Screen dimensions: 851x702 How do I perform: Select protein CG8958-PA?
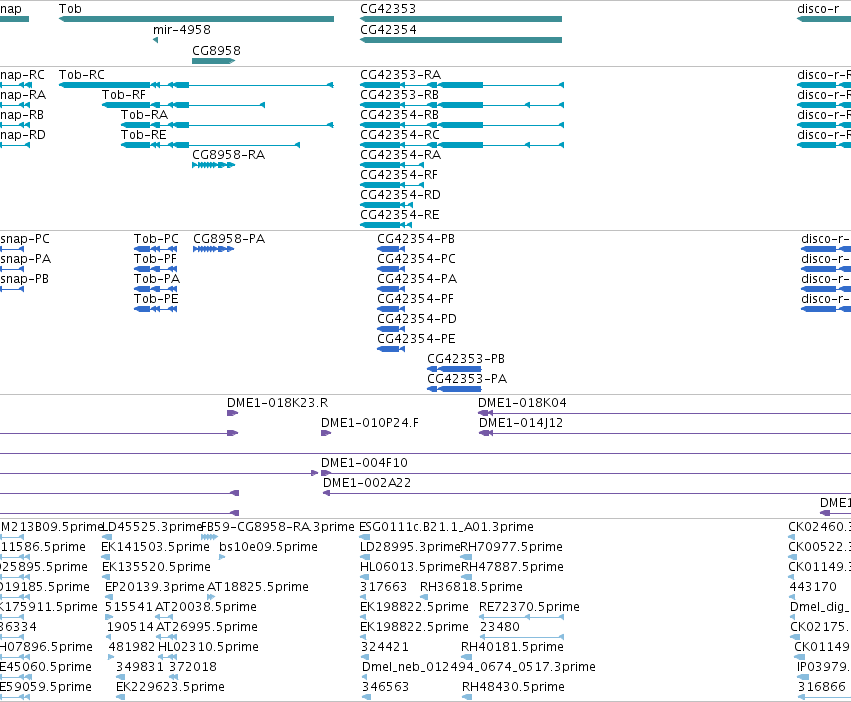[x=229, y=239]
